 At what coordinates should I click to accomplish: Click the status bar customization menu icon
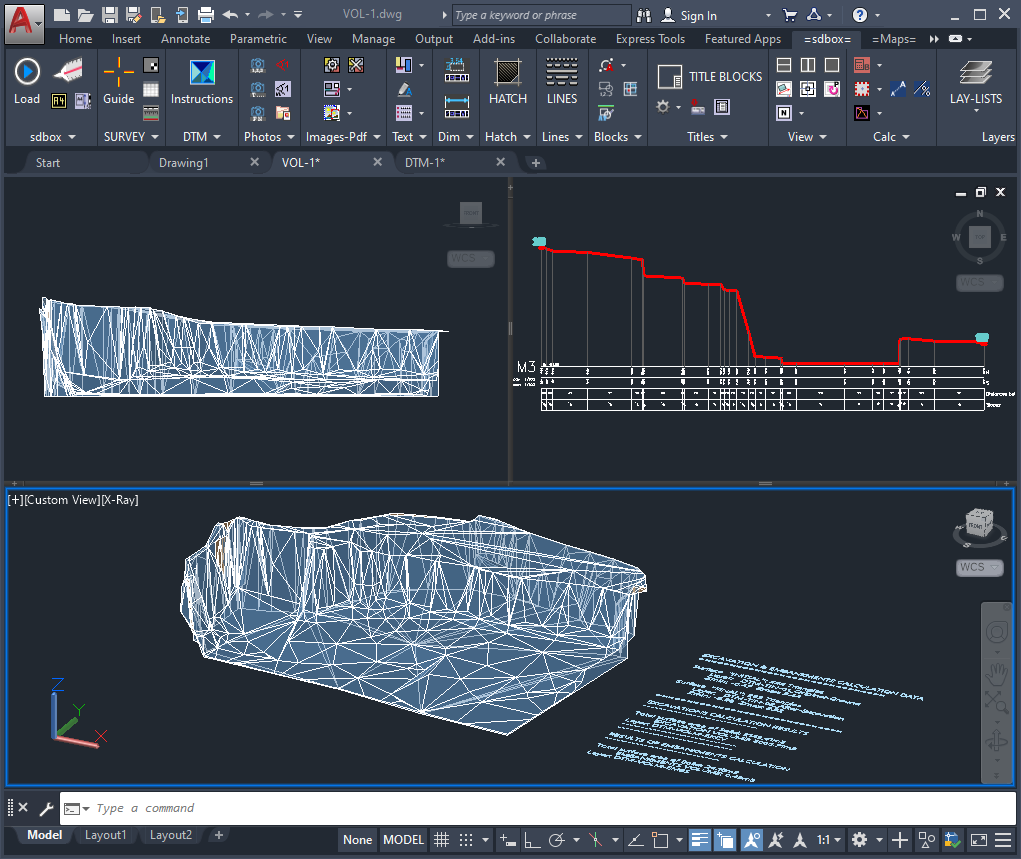point(1003,840)
